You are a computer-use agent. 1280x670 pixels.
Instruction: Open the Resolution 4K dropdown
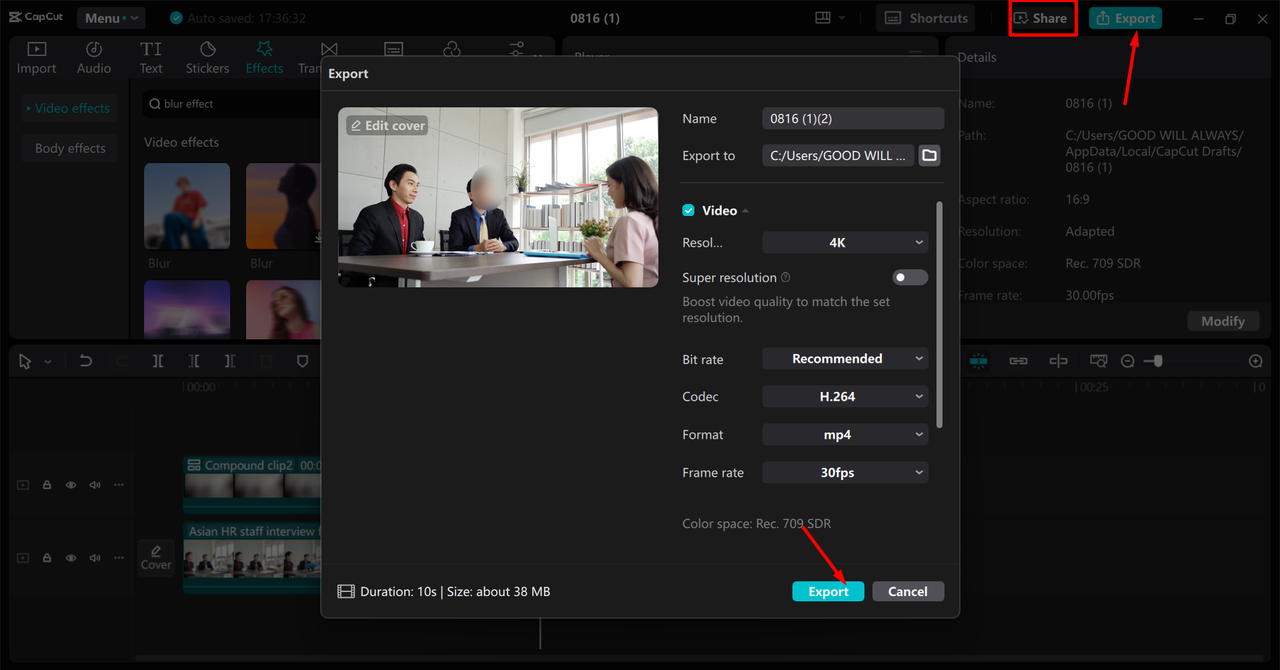(x=845, y=242)
